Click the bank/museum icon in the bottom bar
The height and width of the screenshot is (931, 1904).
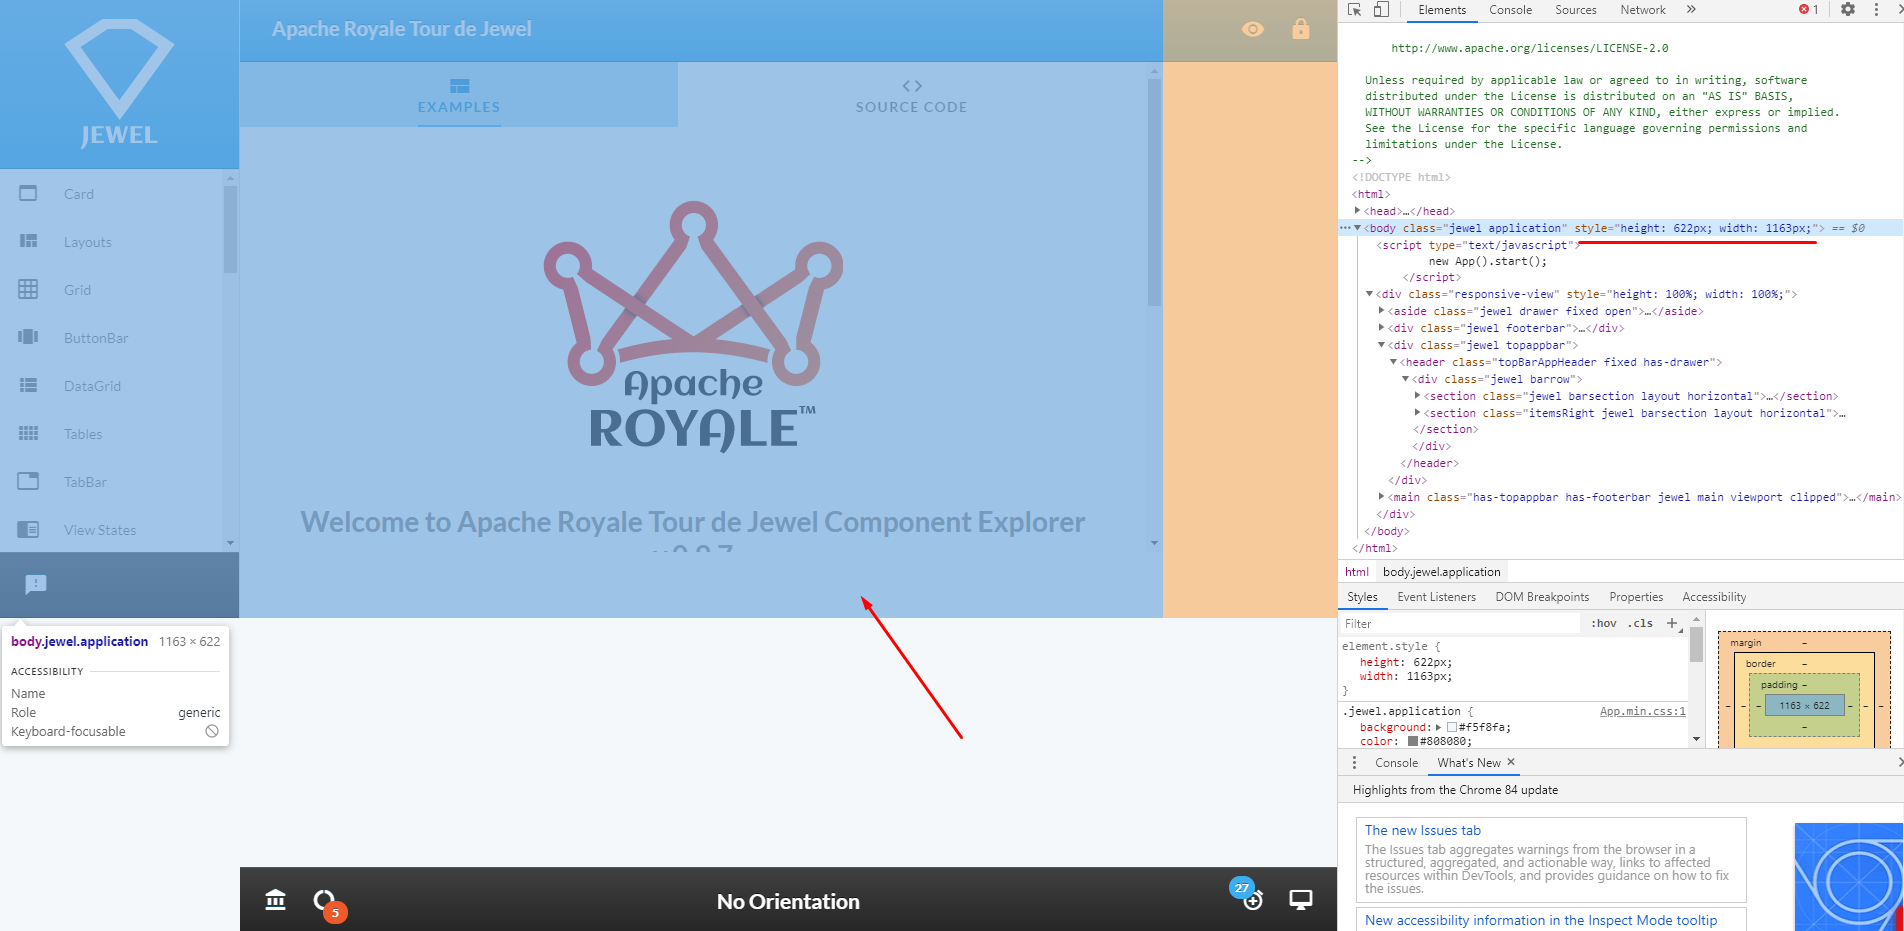[x=275, y=900]
